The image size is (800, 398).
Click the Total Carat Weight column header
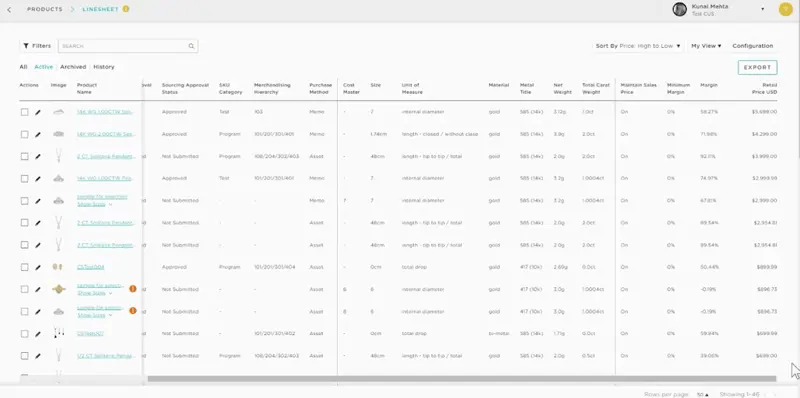tap(596, 88)
